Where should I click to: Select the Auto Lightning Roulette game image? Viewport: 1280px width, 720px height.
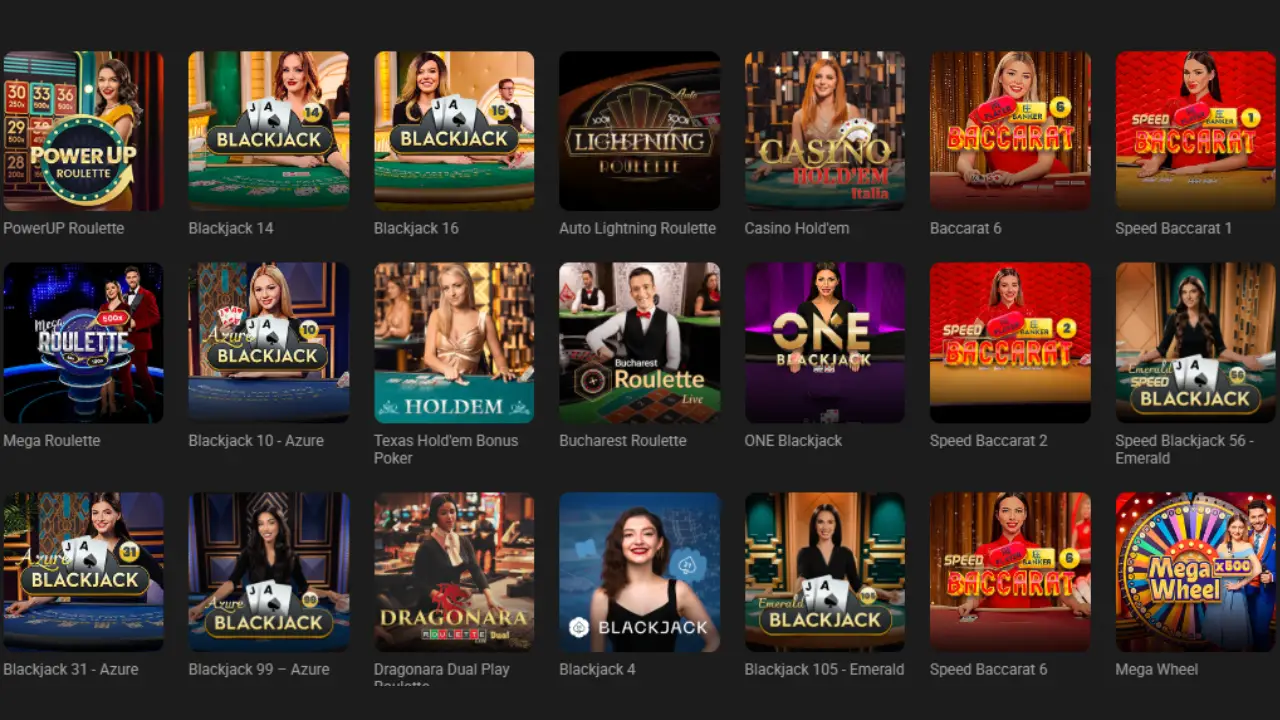[639, 131]
